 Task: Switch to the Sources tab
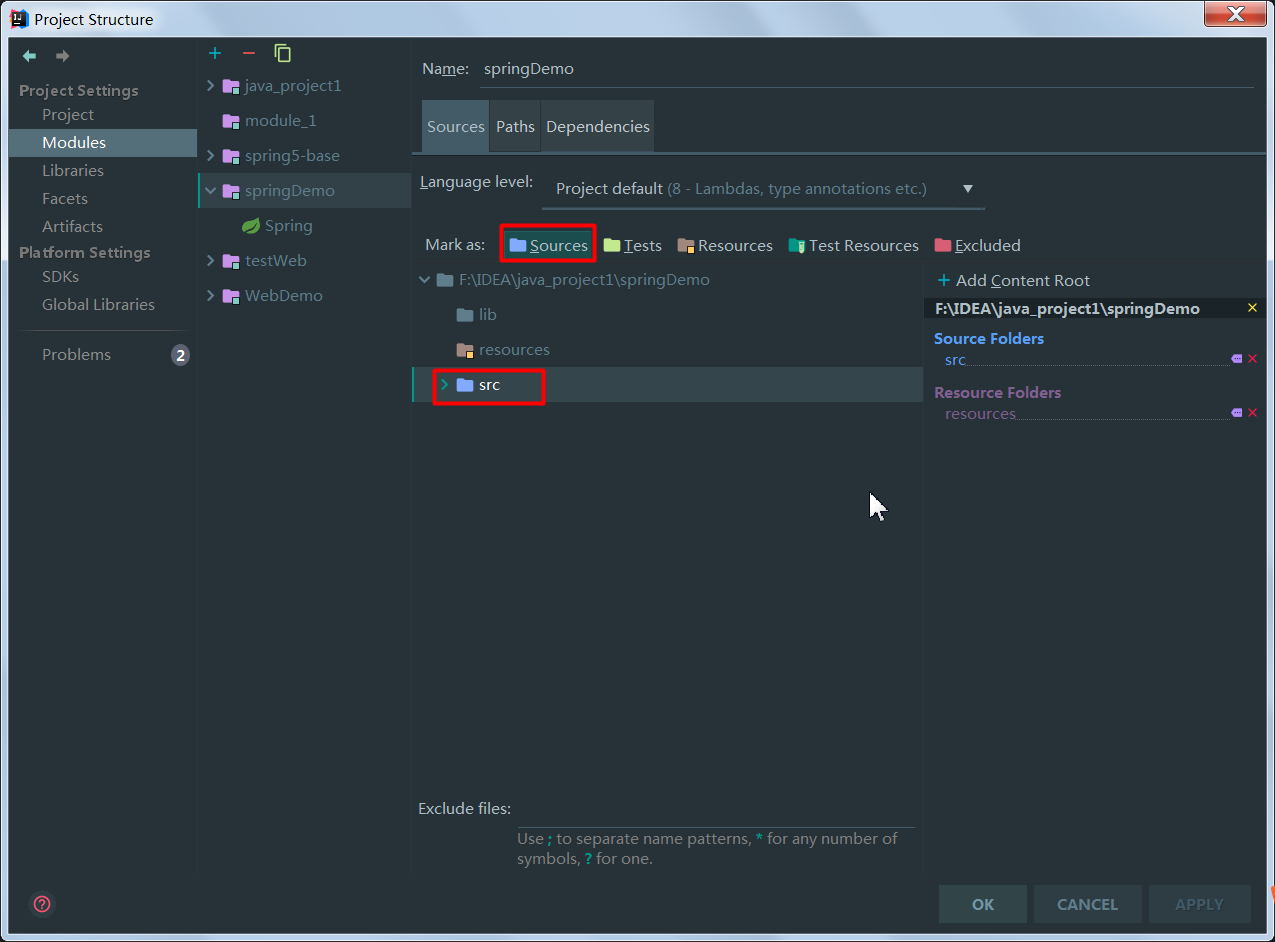pos(456,127)
